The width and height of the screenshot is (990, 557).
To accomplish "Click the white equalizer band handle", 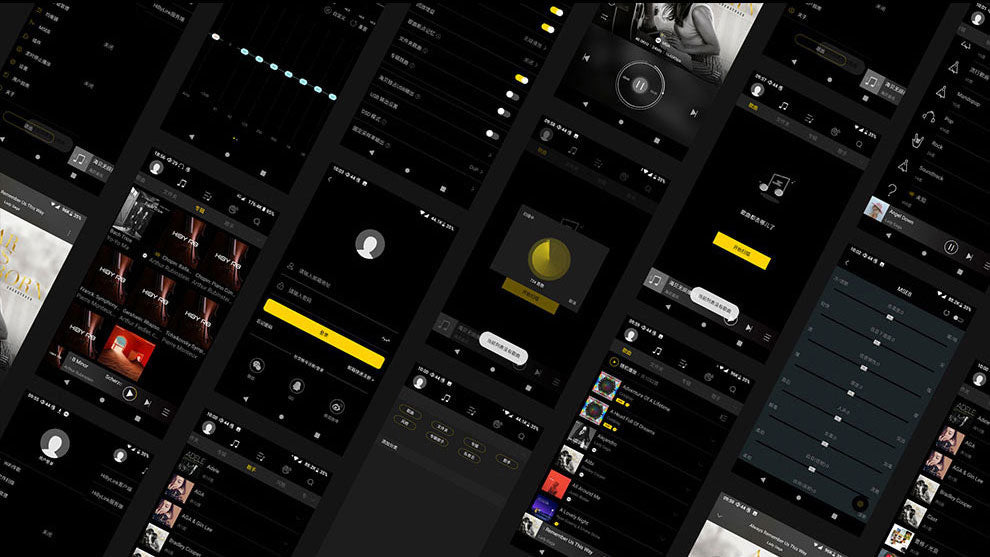I will (x=215, y=37).
